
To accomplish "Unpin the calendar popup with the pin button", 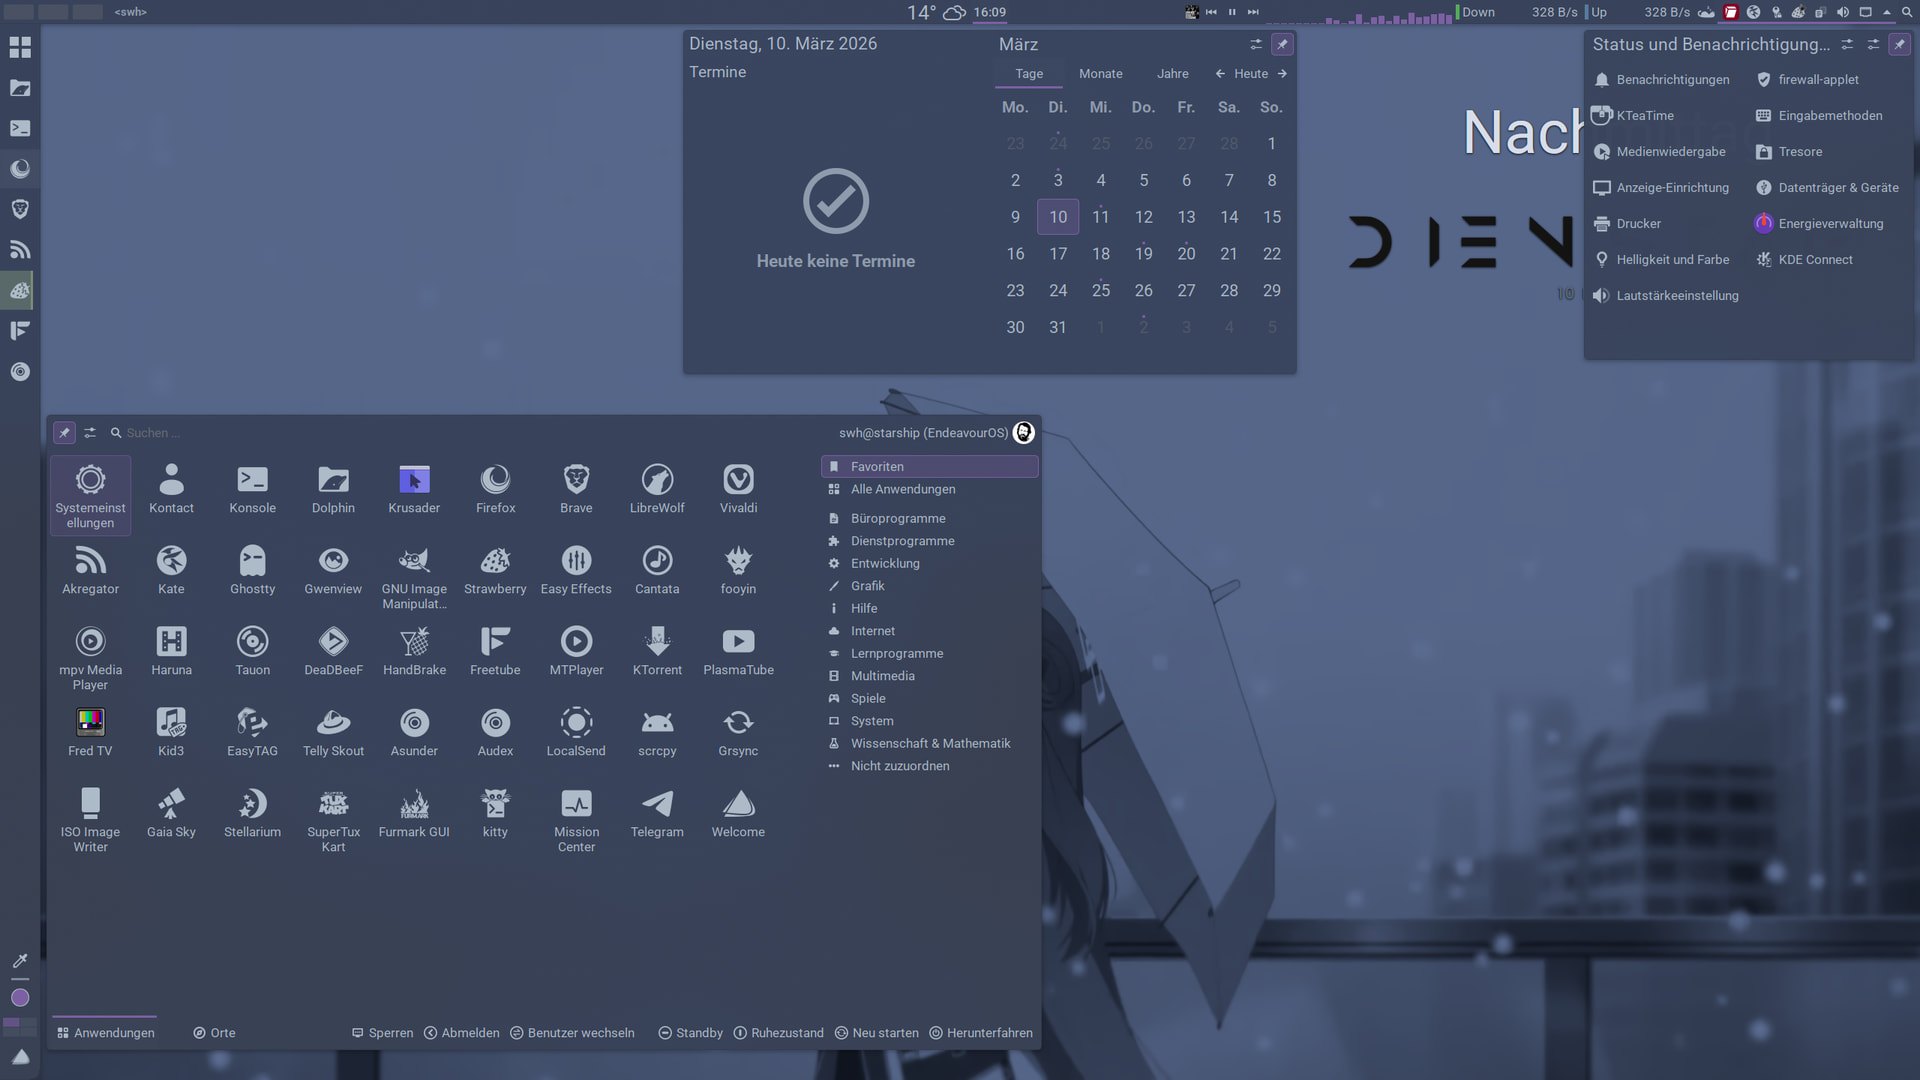I will coord(1282,44).
